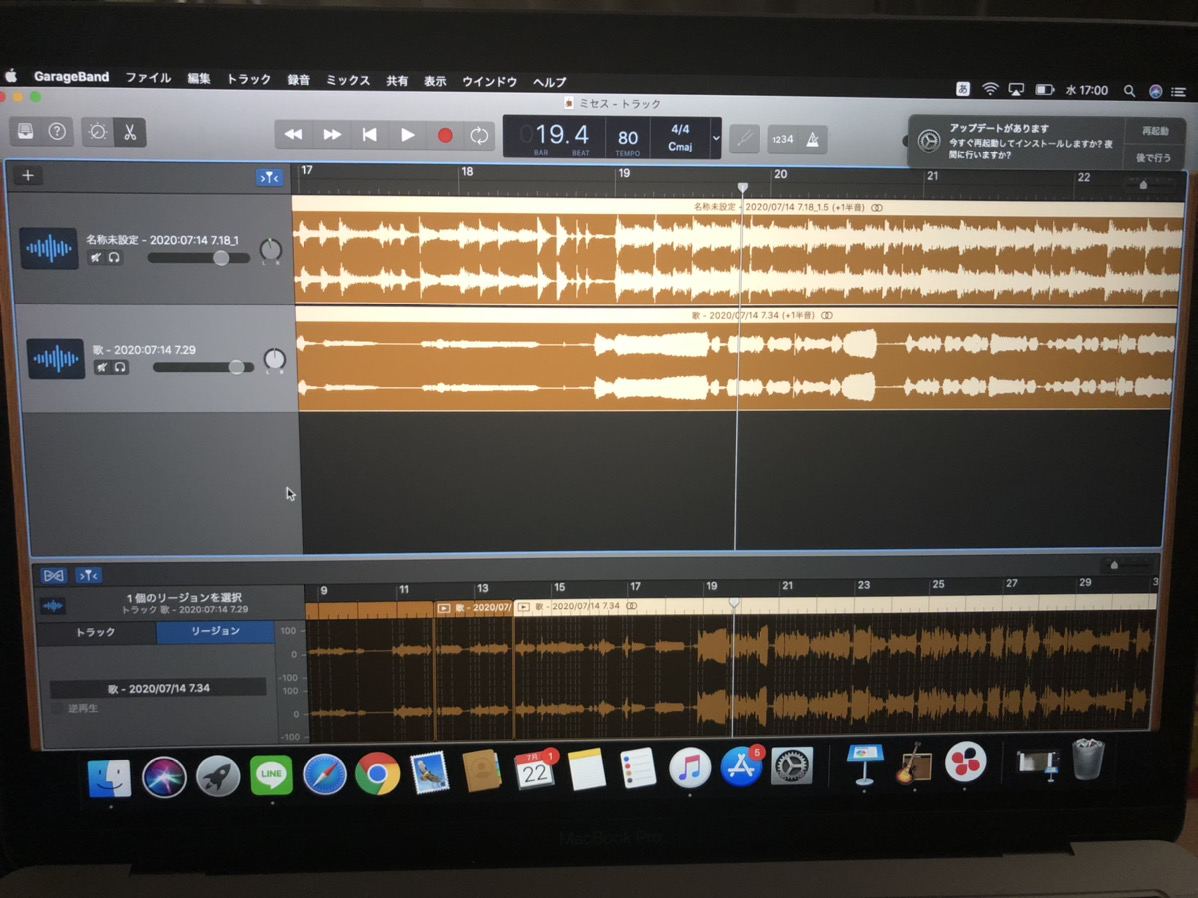Screen dimensions: 1198x898
Task: Switch to the トラック tab in the editor
Action: click(96, 632)
